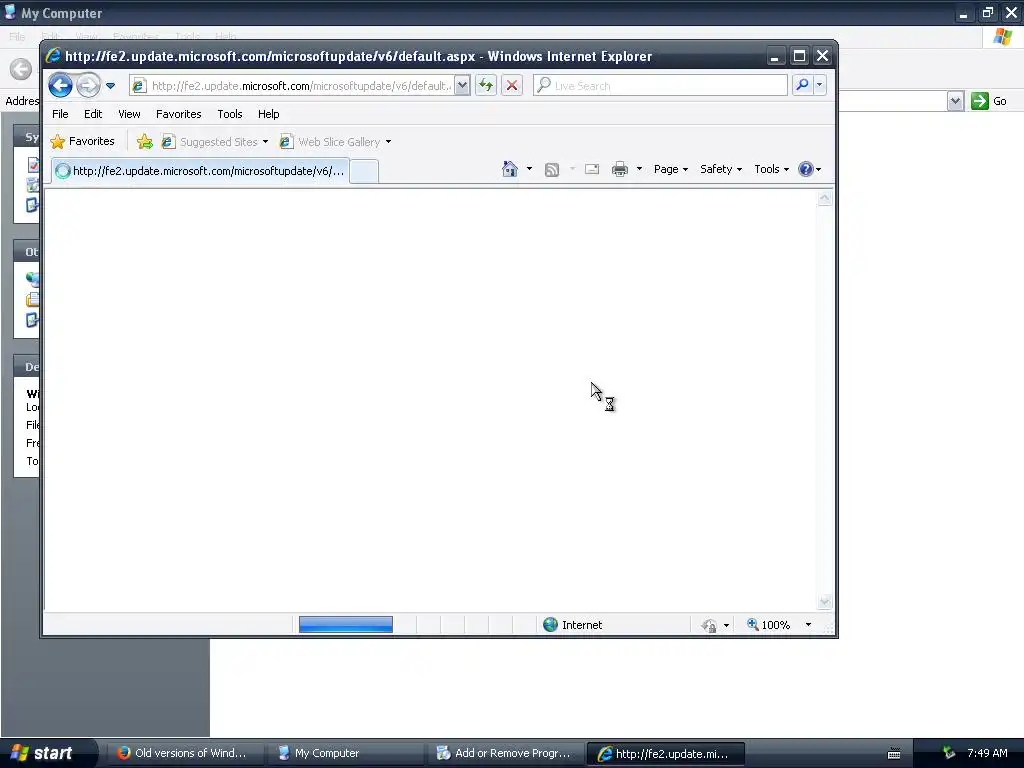Expand the Internet Explorer address bar dropdown
This screenshot has height=768, width=1024.
click(x=462, y=86)
